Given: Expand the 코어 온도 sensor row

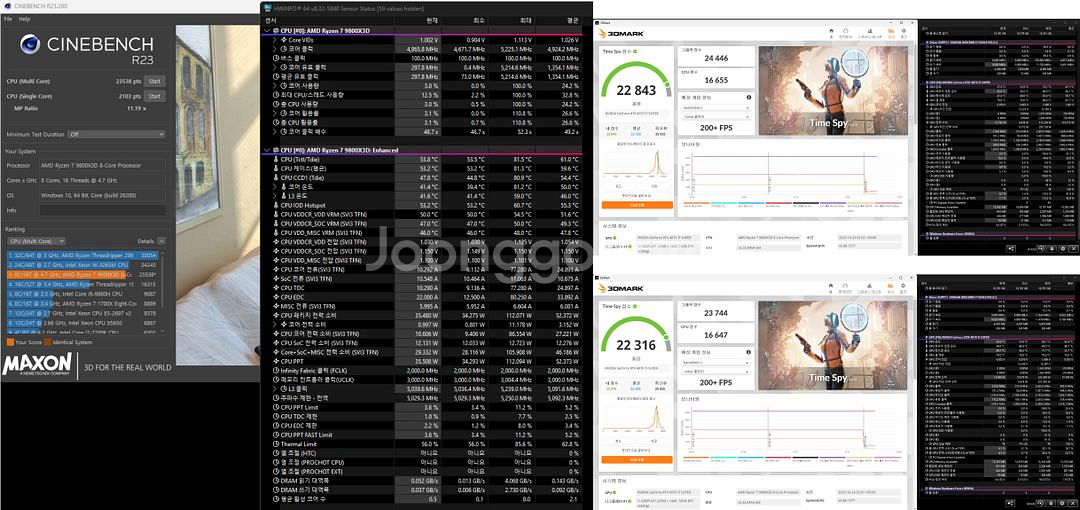Looking at the screenshot, I should tap(275, 187).
